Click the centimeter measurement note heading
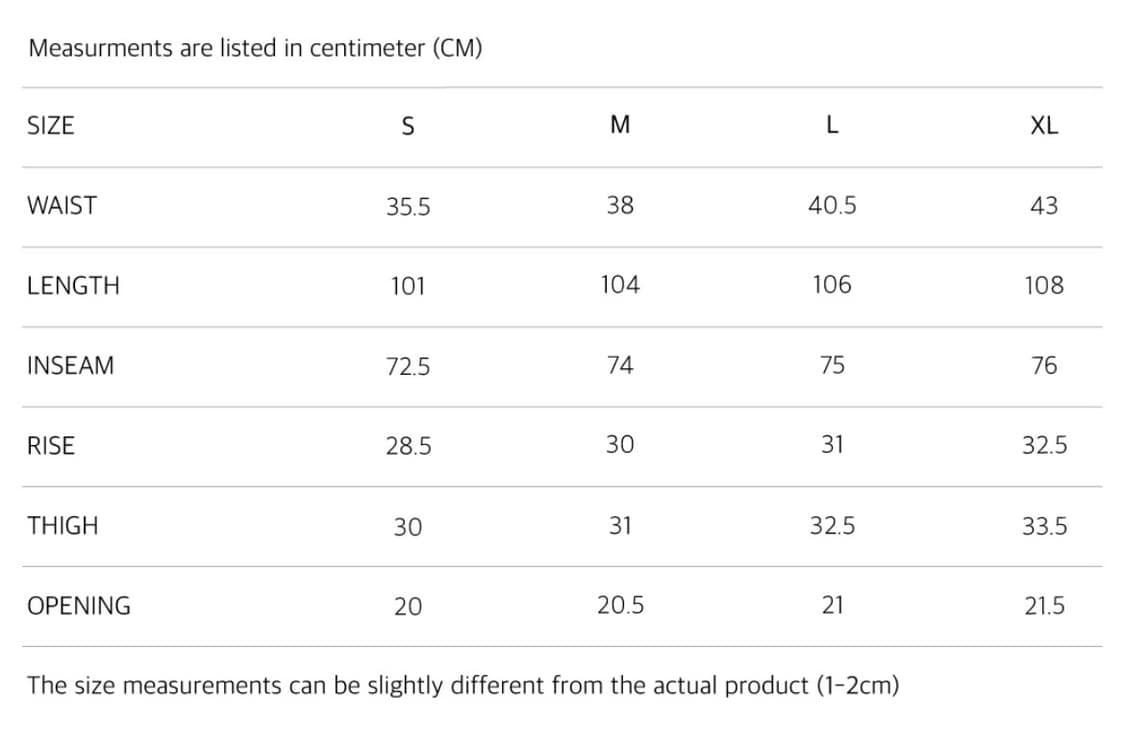Screen dimensions: 1125x742 click(255, 48)
